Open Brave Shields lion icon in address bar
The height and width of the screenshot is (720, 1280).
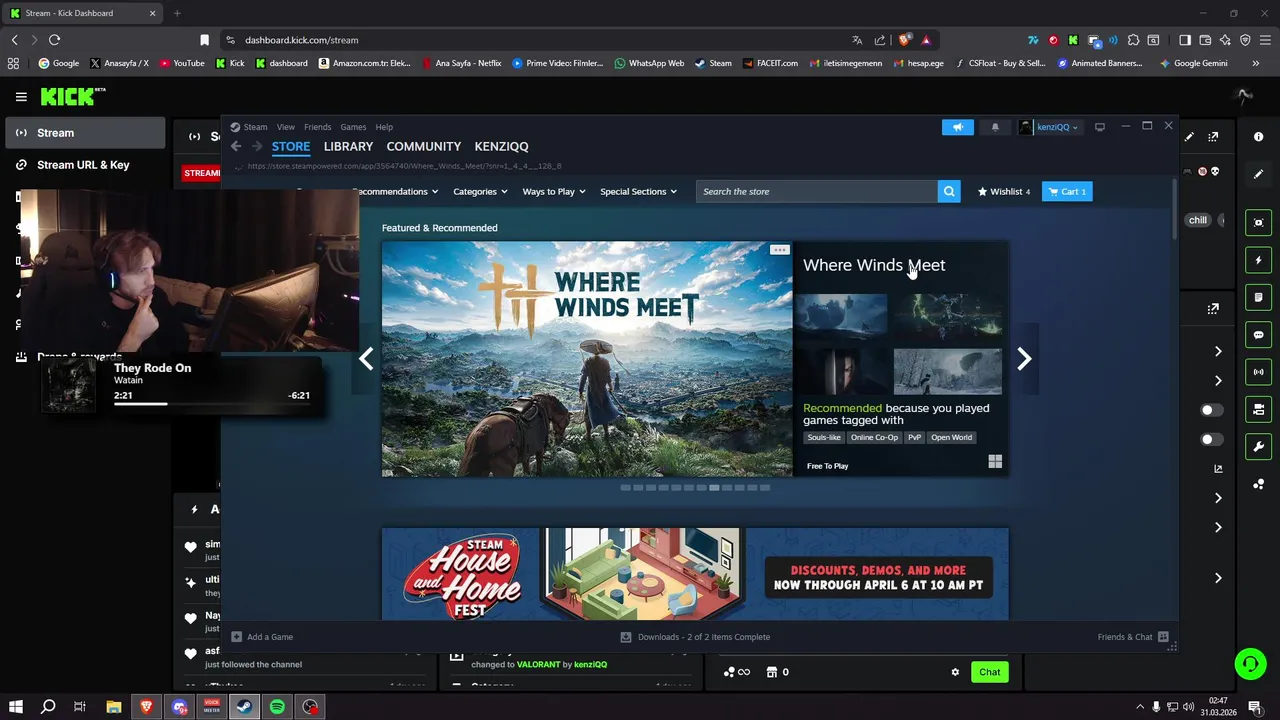pyautogui.click(x=905, y=40)
